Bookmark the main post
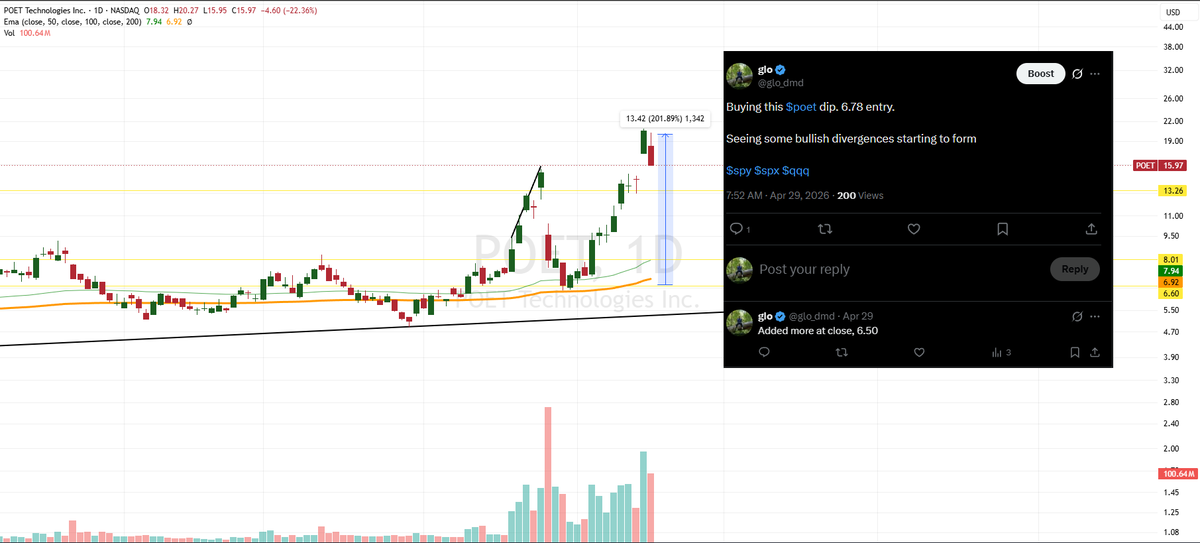 click(1002, 229)
